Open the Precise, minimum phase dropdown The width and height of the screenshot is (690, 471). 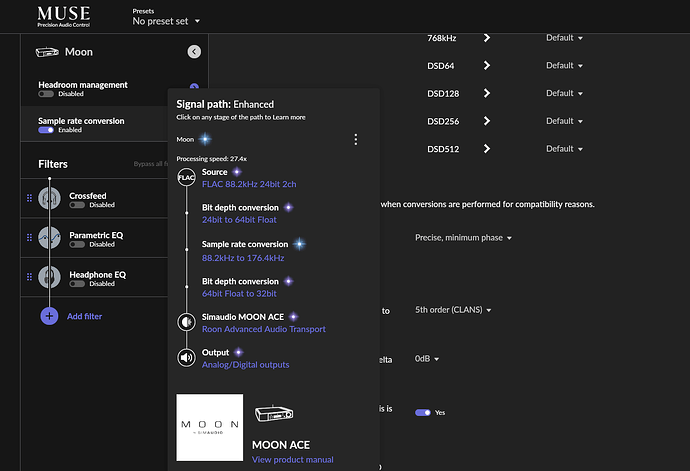(463, 238)
